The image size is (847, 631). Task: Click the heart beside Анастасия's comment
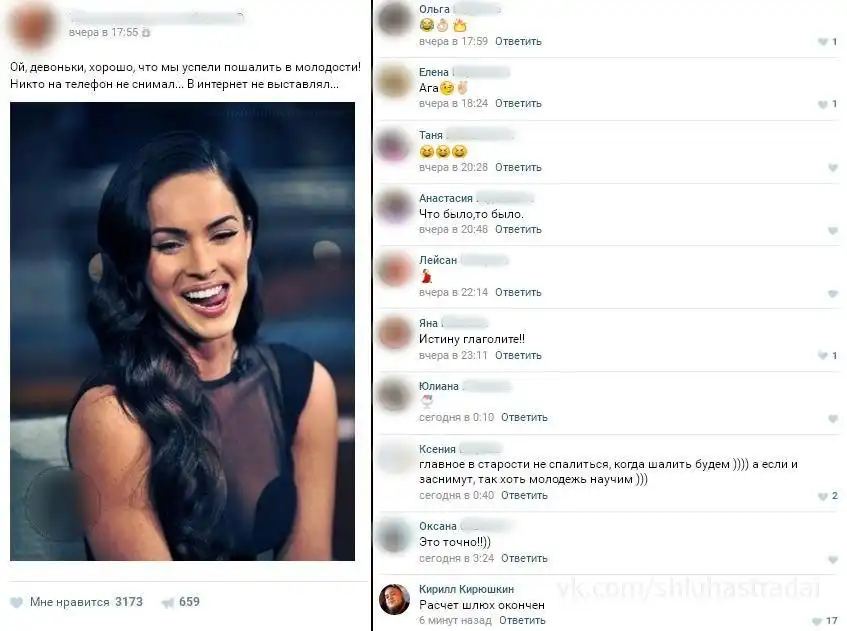(832, 230)
